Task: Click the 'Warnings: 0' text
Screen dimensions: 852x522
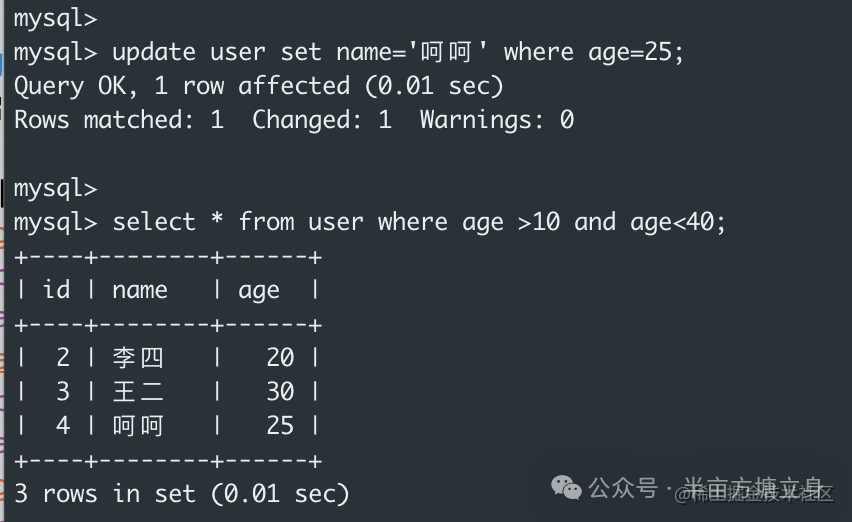Action: tap(496, 120)
